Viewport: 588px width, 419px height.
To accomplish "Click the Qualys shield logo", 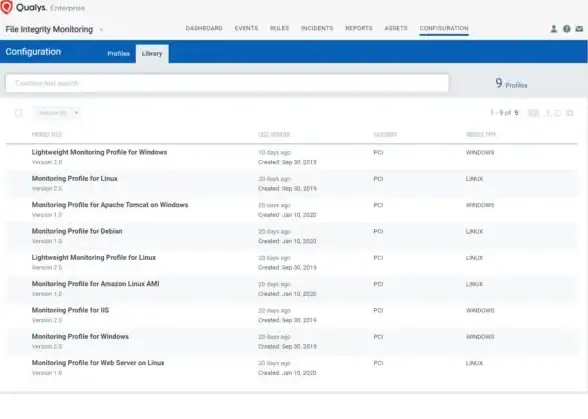I will (x=6, y=7).
